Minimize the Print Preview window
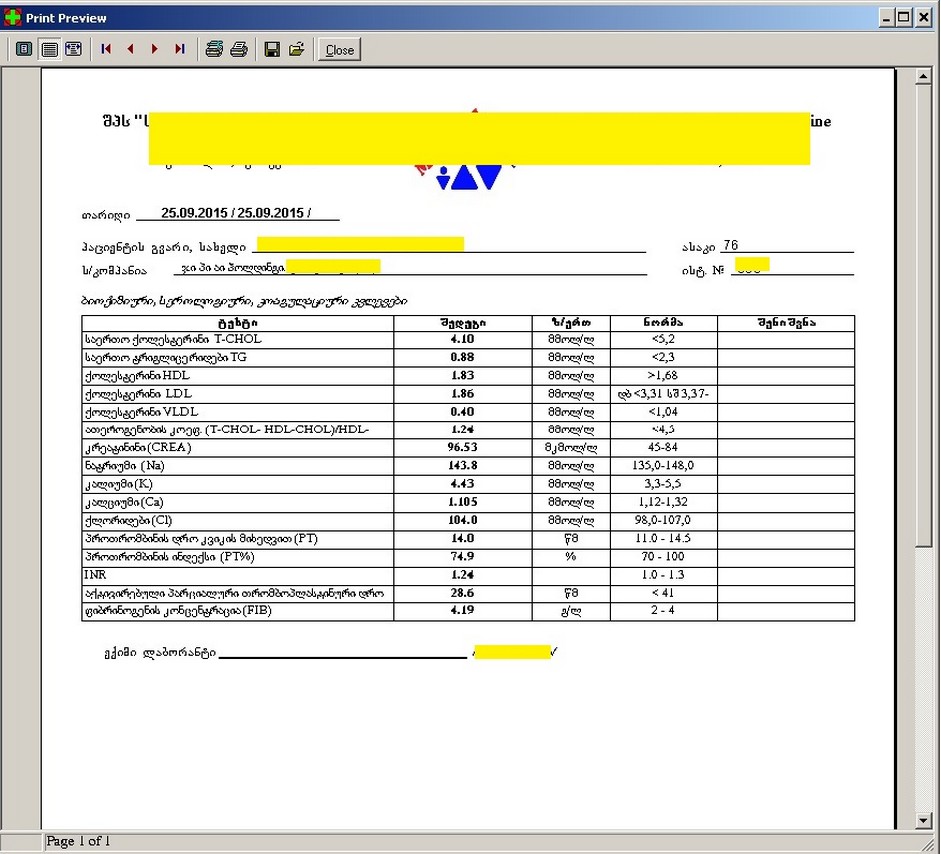941x854 pixels. (x=887, y=18)
